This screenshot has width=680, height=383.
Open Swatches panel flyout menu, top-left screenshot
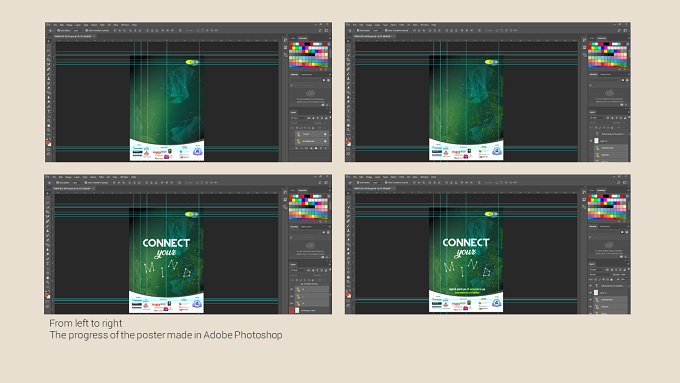[329, 38]
